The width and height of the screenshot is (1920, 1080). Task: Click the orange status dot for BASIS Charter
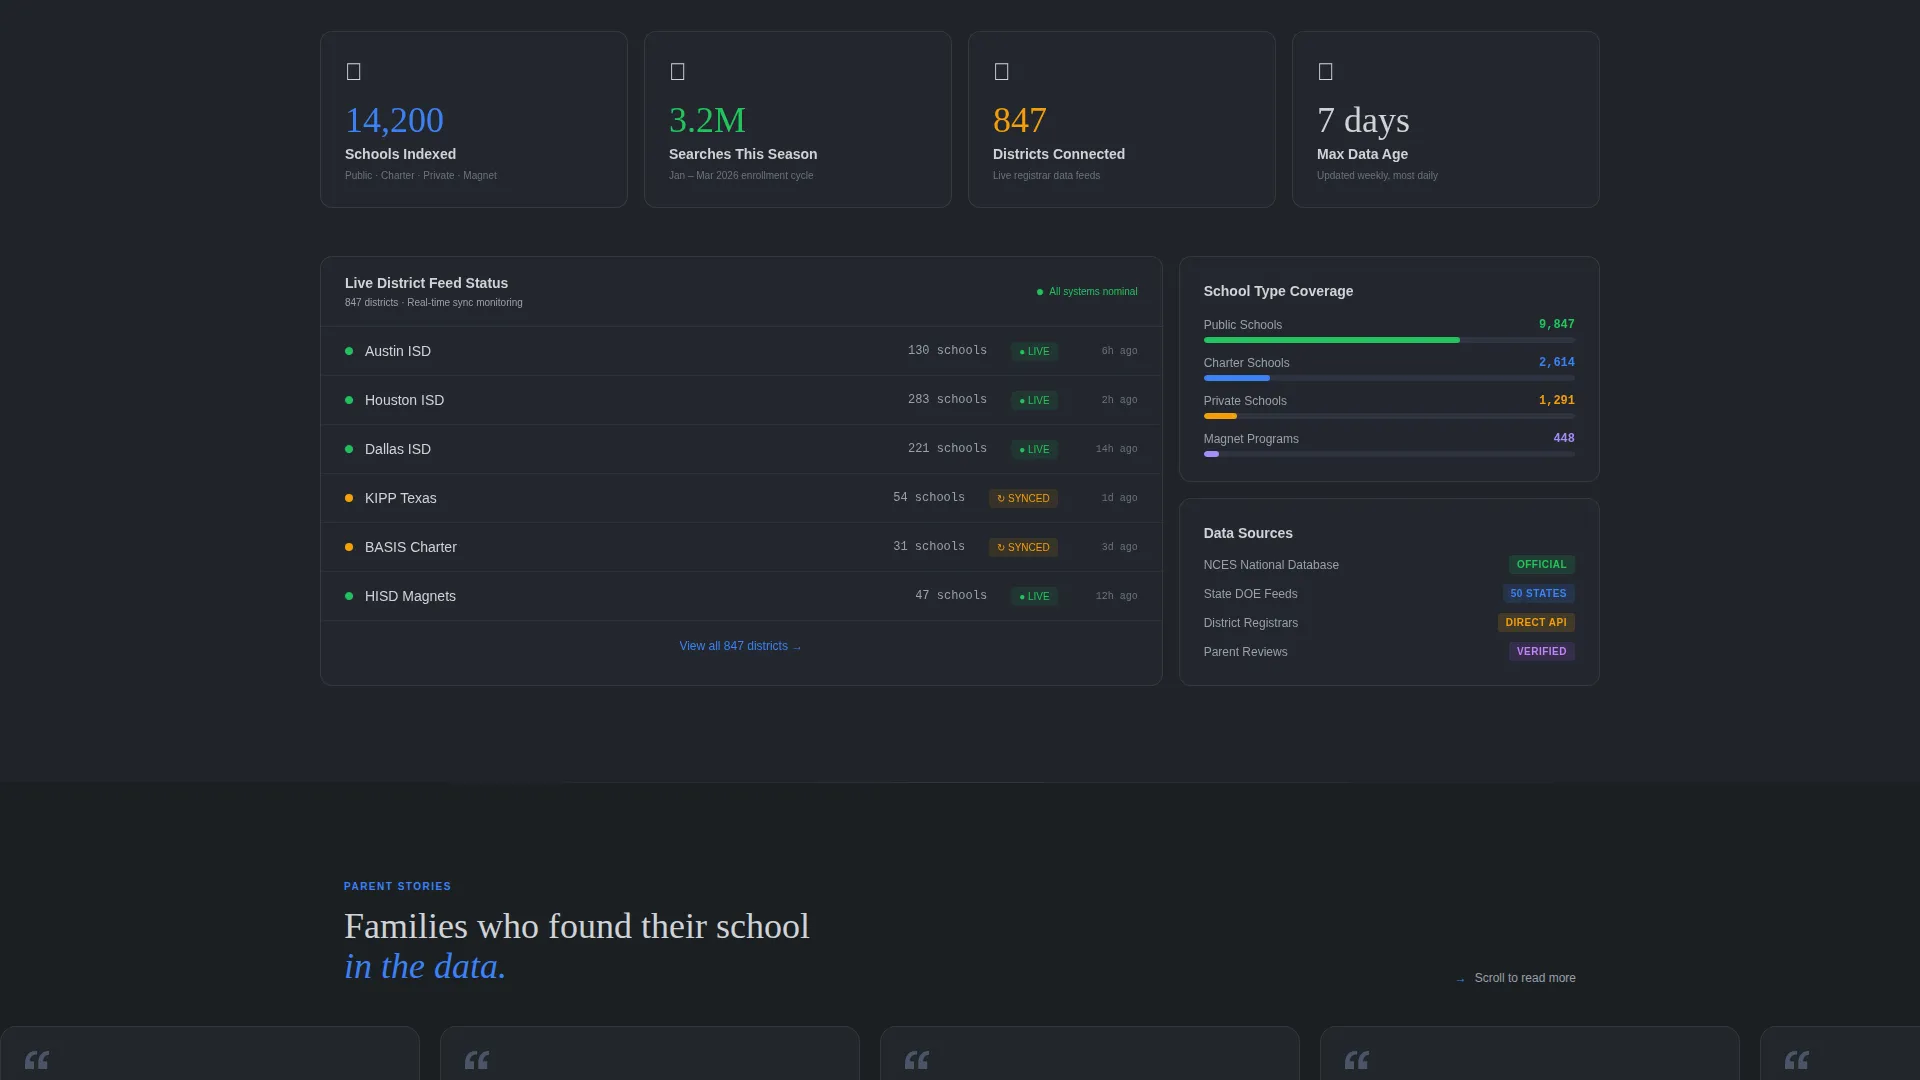click(349, 547)
